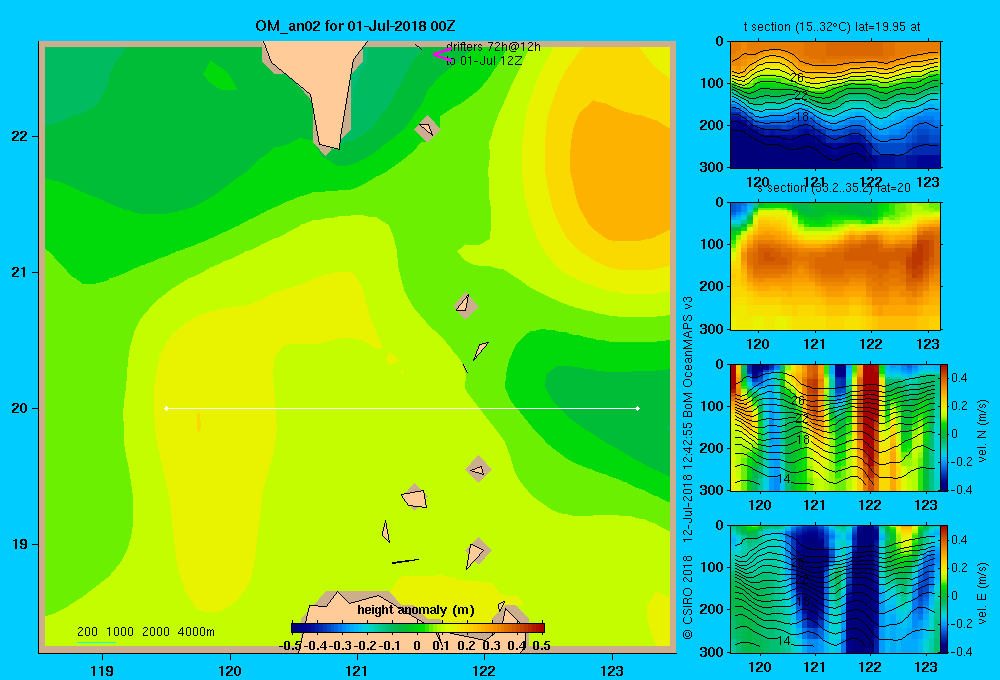Click the 'vel. E (m/s)' axis label
1000x680 pixels.
982,593
